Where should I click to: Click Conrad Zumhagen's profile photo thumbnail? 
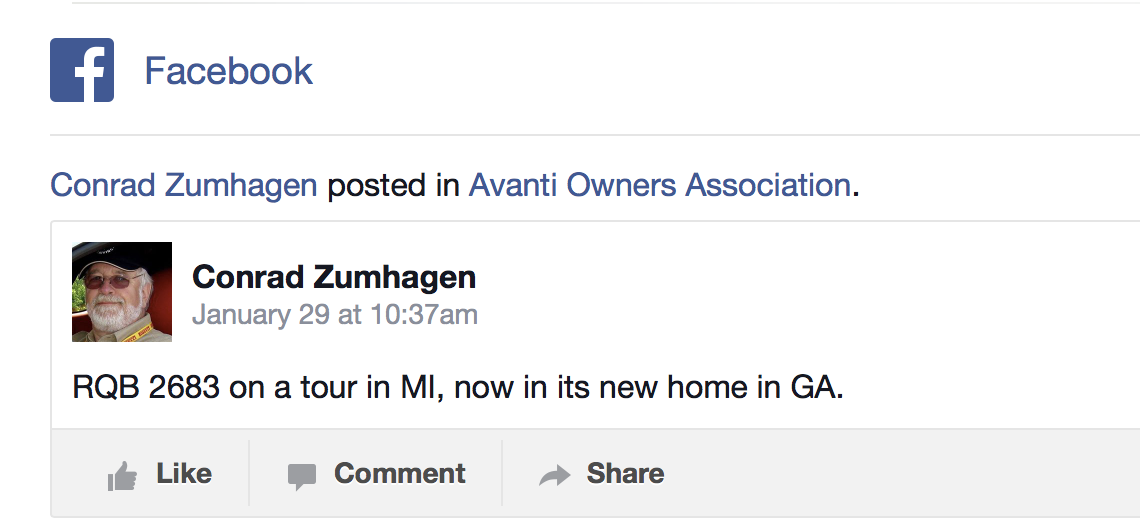[x=122, y=292]
